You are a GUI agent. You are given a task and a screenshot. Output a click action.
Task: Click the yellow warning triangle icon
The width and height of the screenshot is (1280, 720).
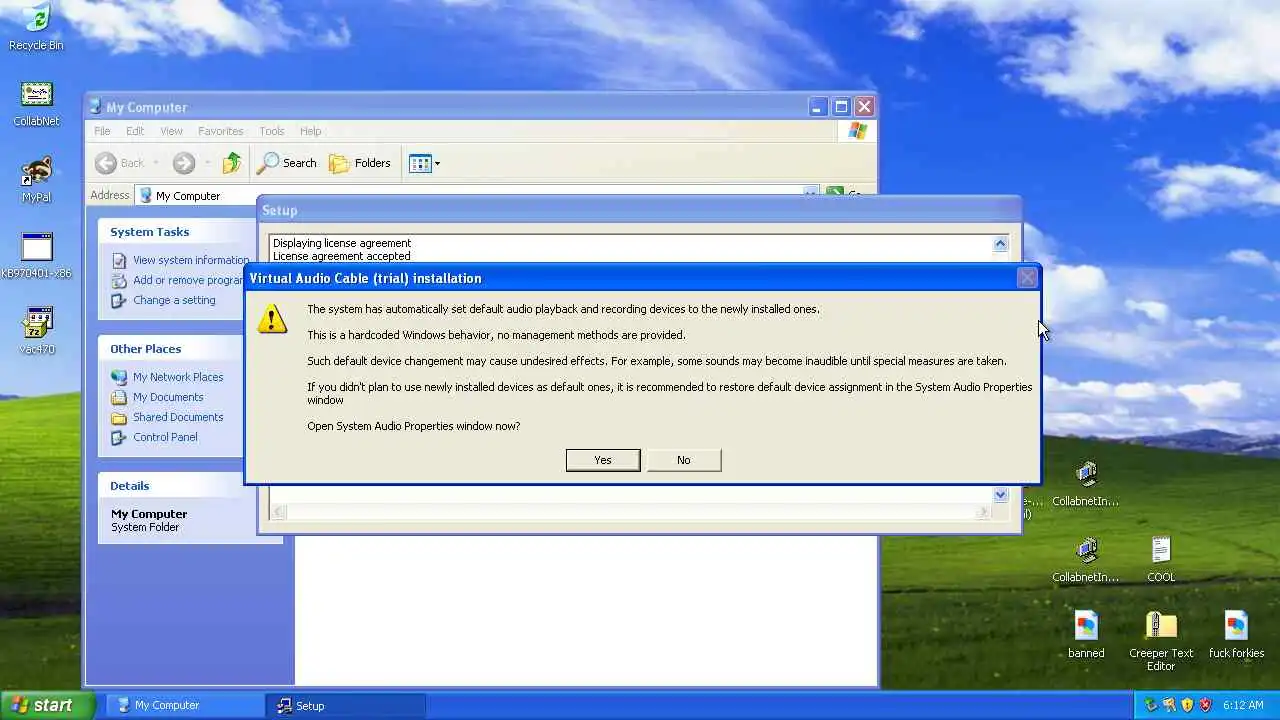272,319
